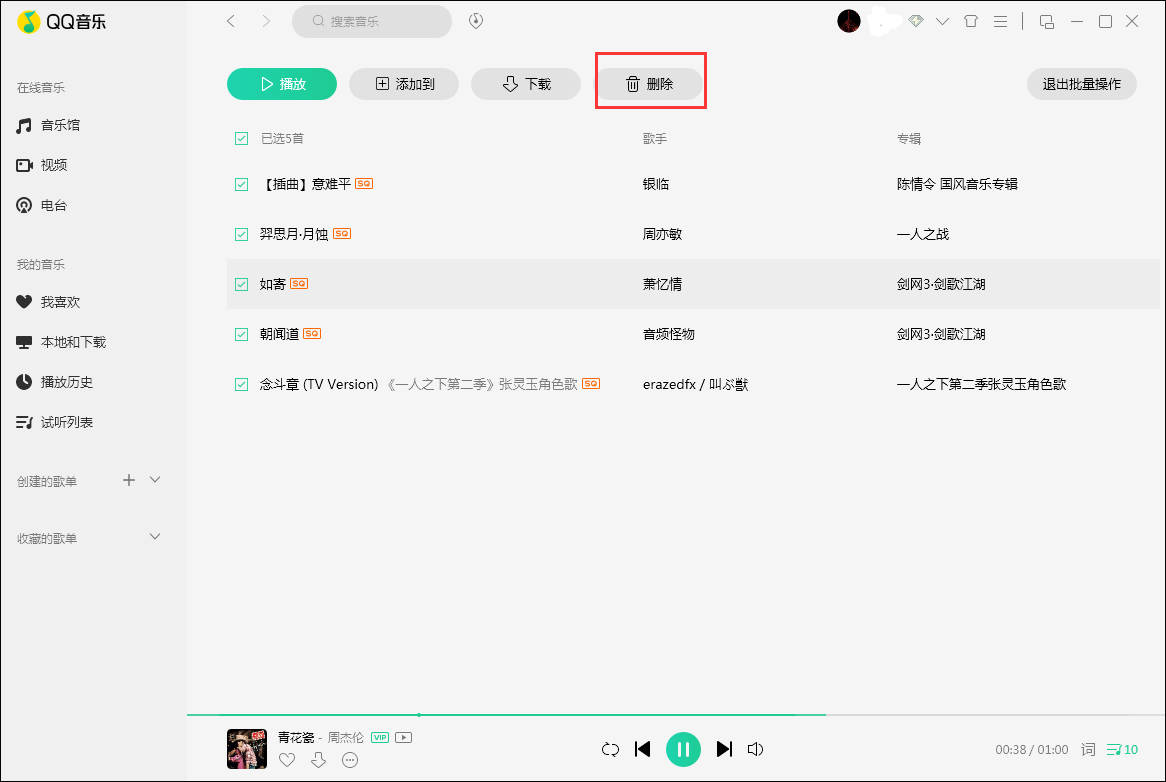This screenshot has height=782, width=1166.
Task: Open the VIP diamond icon
Action: [x=916, y=20]
